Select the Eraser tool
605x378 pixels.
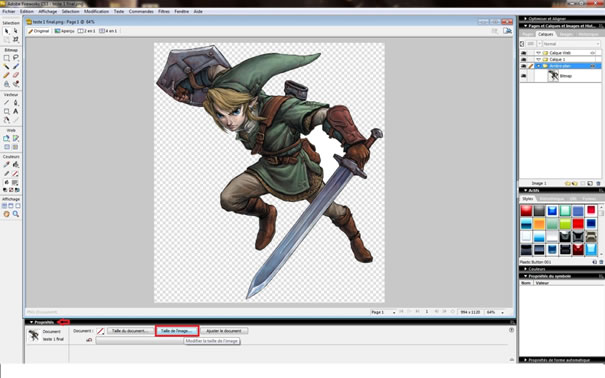click(15, 75)
